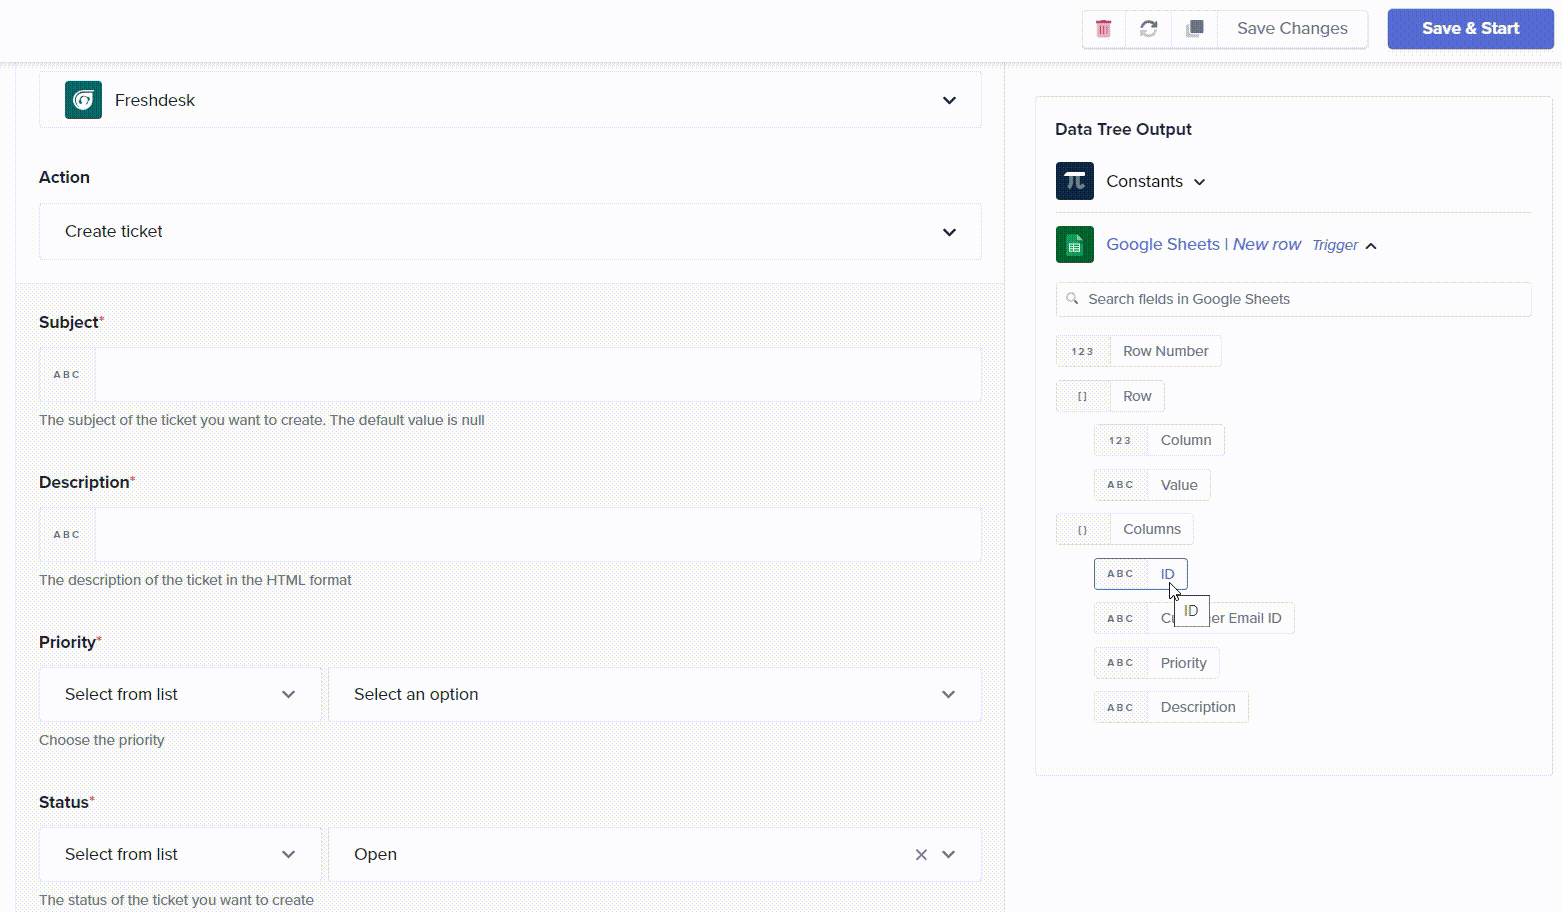1562x912 pixels.
Task: Select the ID field in data tree
Action: (x=1141, y=574)
